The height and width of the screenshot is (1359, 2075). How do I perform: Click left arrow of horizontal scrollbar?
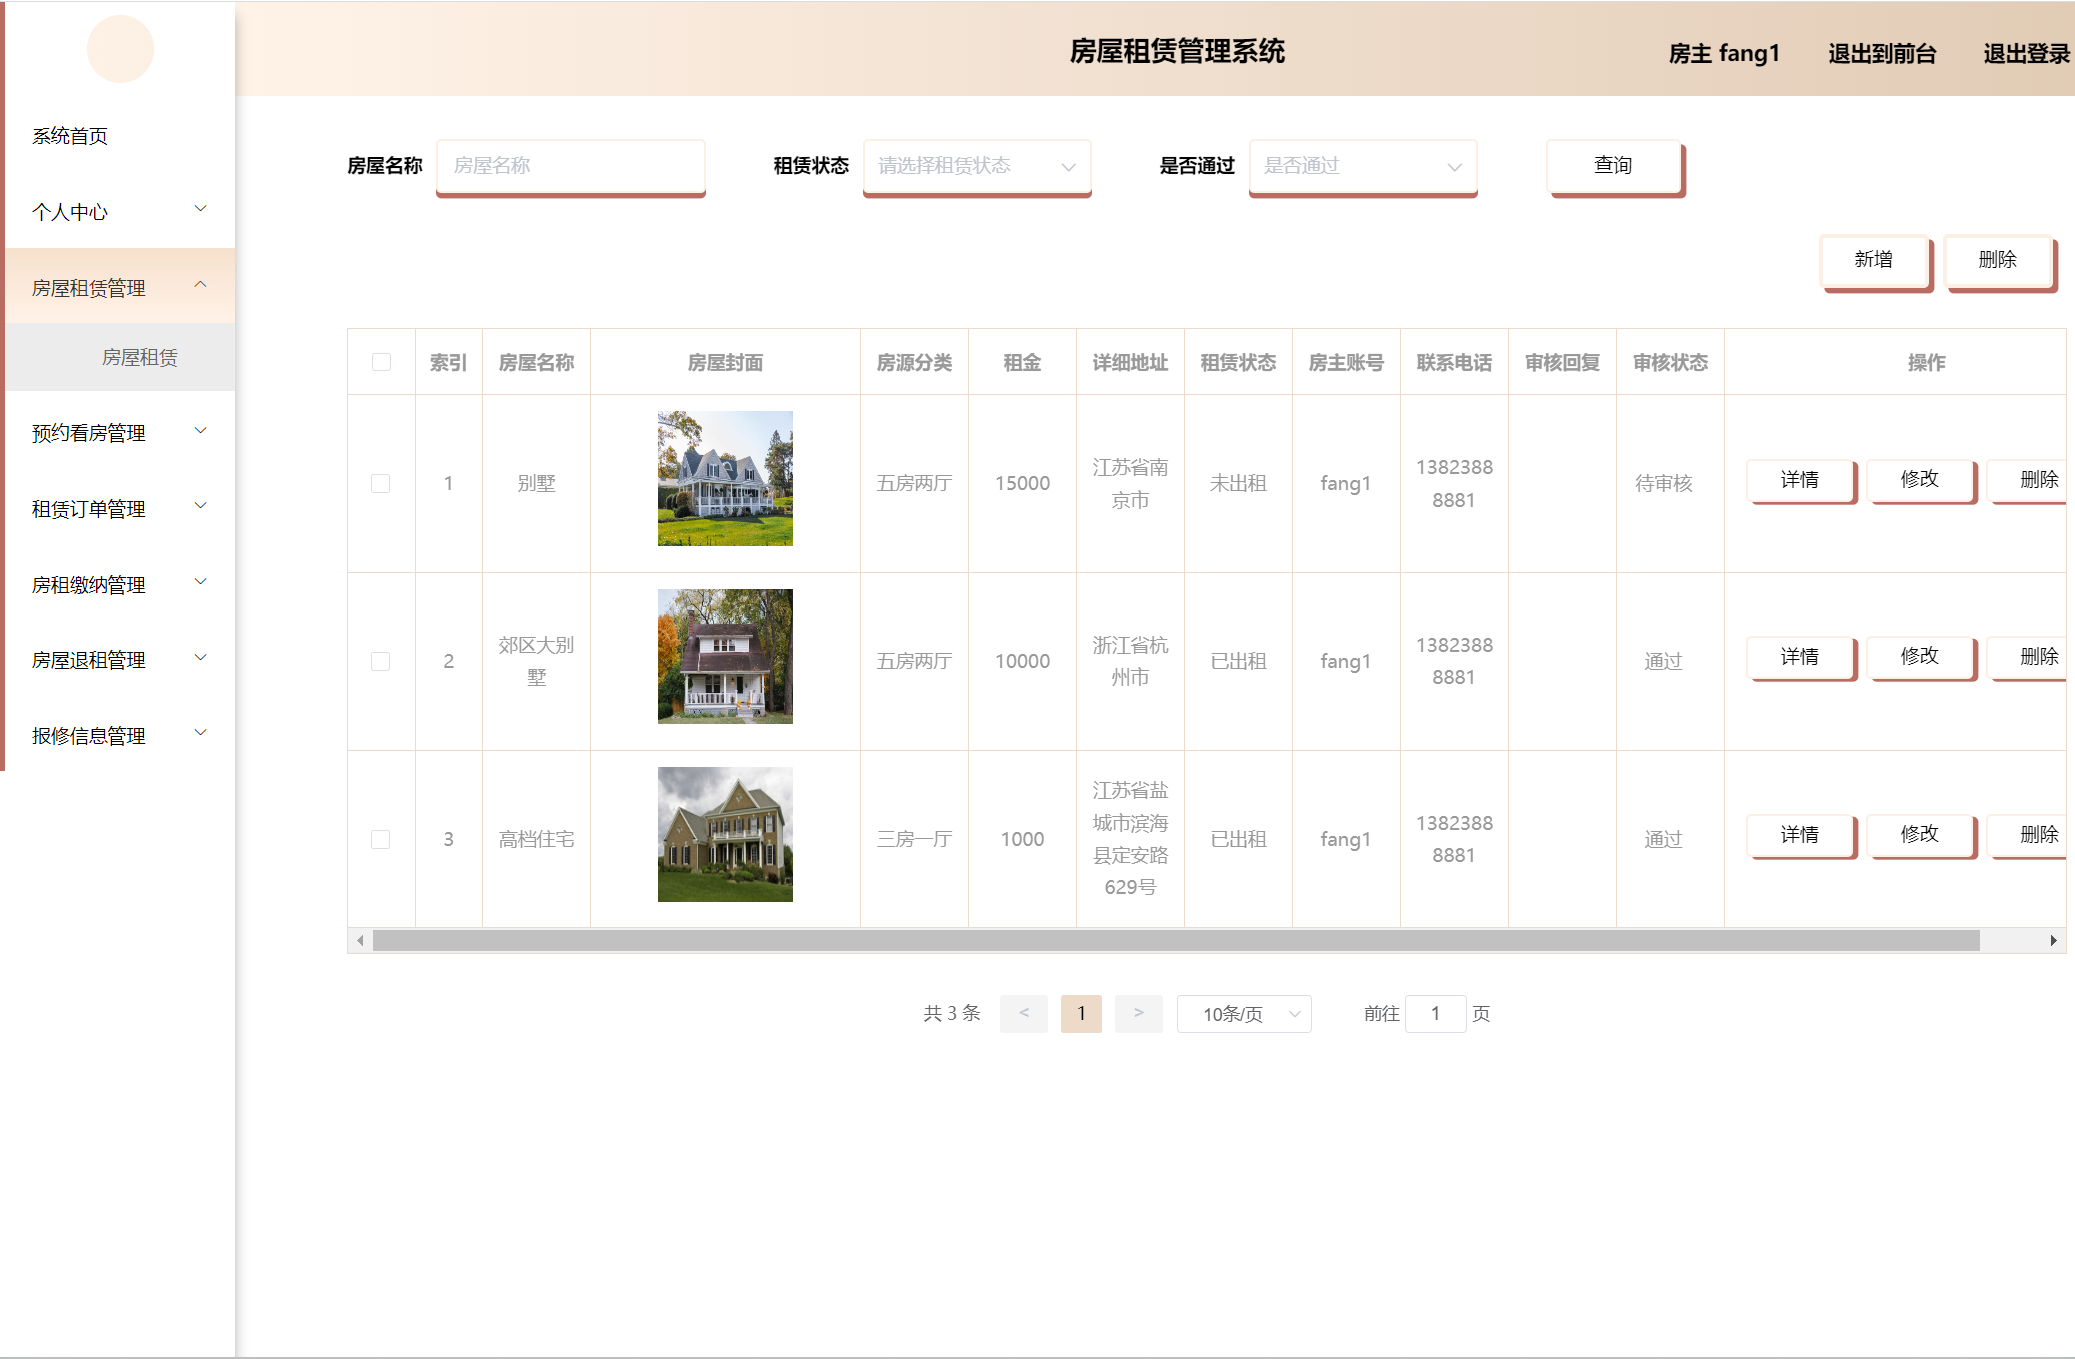(360, 941)
